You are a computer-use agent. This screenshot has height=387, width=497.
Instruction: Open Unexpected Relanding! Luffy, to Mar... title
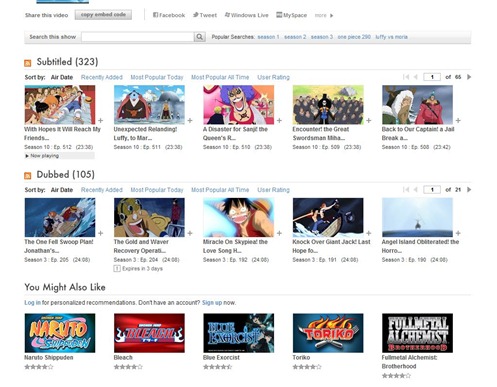coord(145,133)
